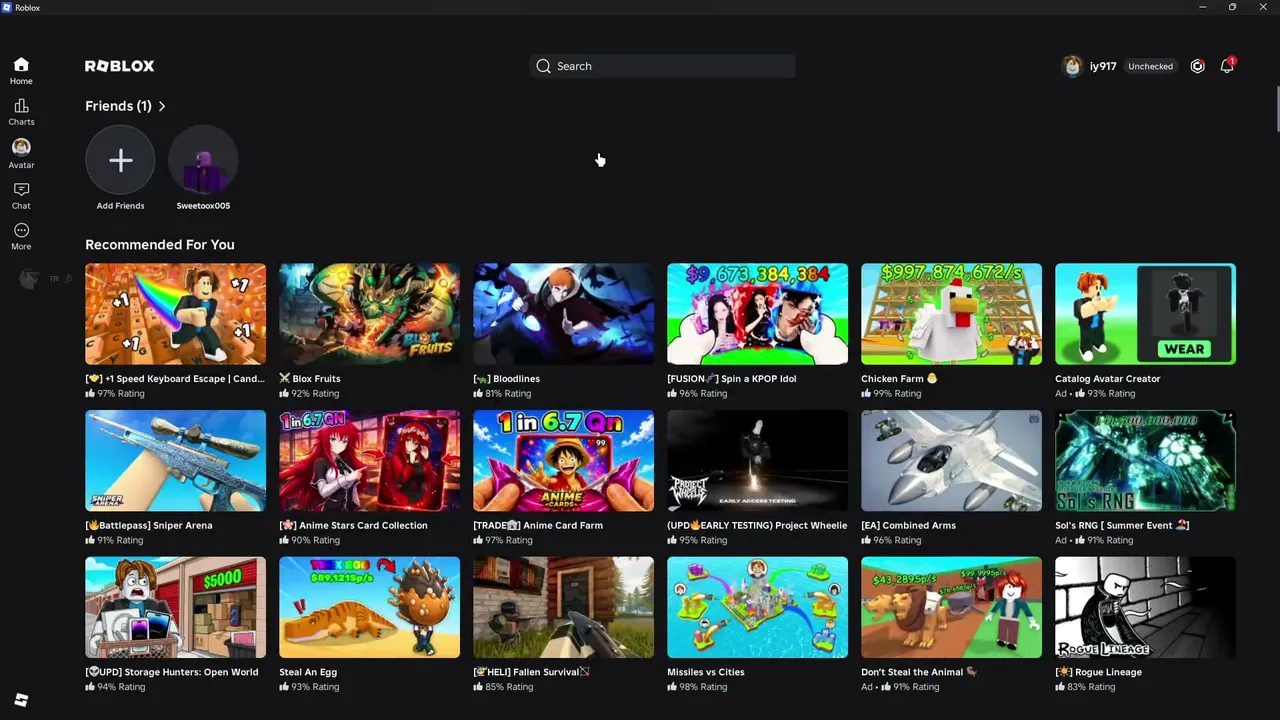The width and height of the screenshot is (1280, 720).
Task: Open the Missiles vs Cities thumbnail
Action: [757, 608]
